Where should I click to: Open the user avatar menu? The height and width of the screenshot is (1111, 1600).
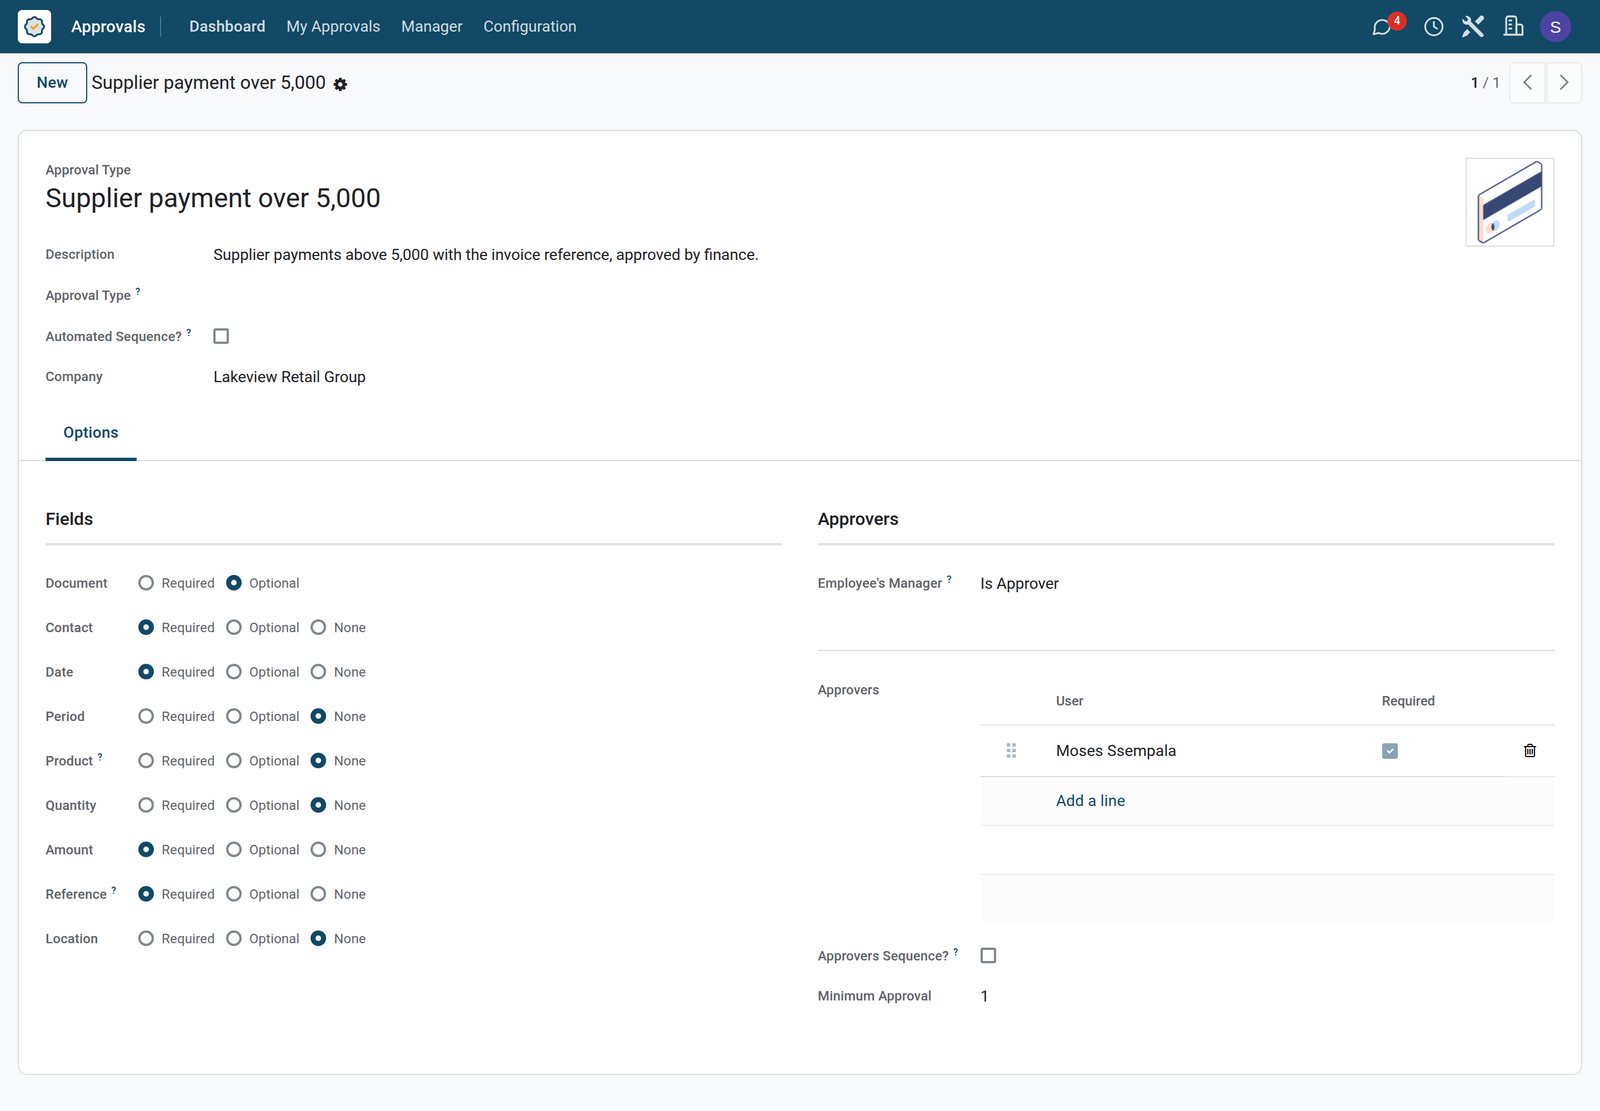click(1555, 27)
